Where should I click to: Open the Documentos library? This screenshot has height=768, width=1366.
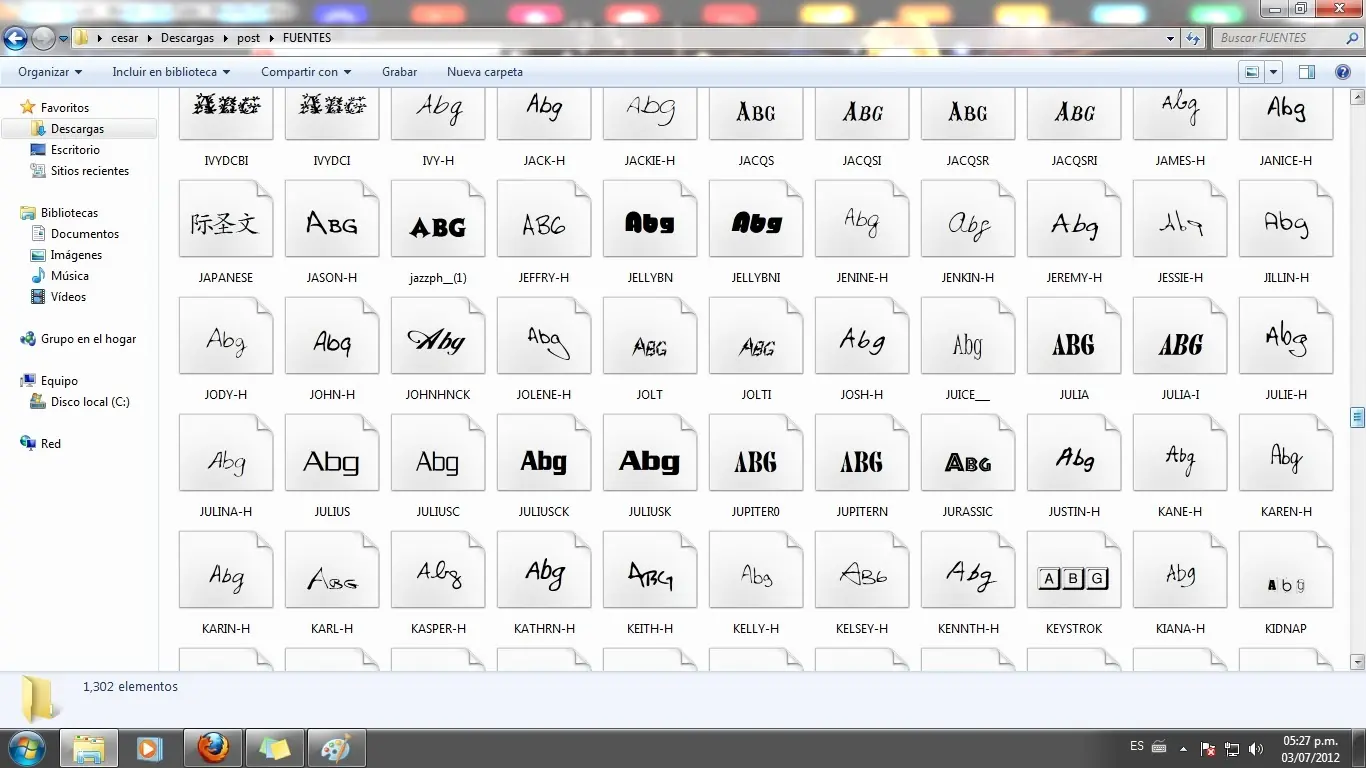click(85, 234)
